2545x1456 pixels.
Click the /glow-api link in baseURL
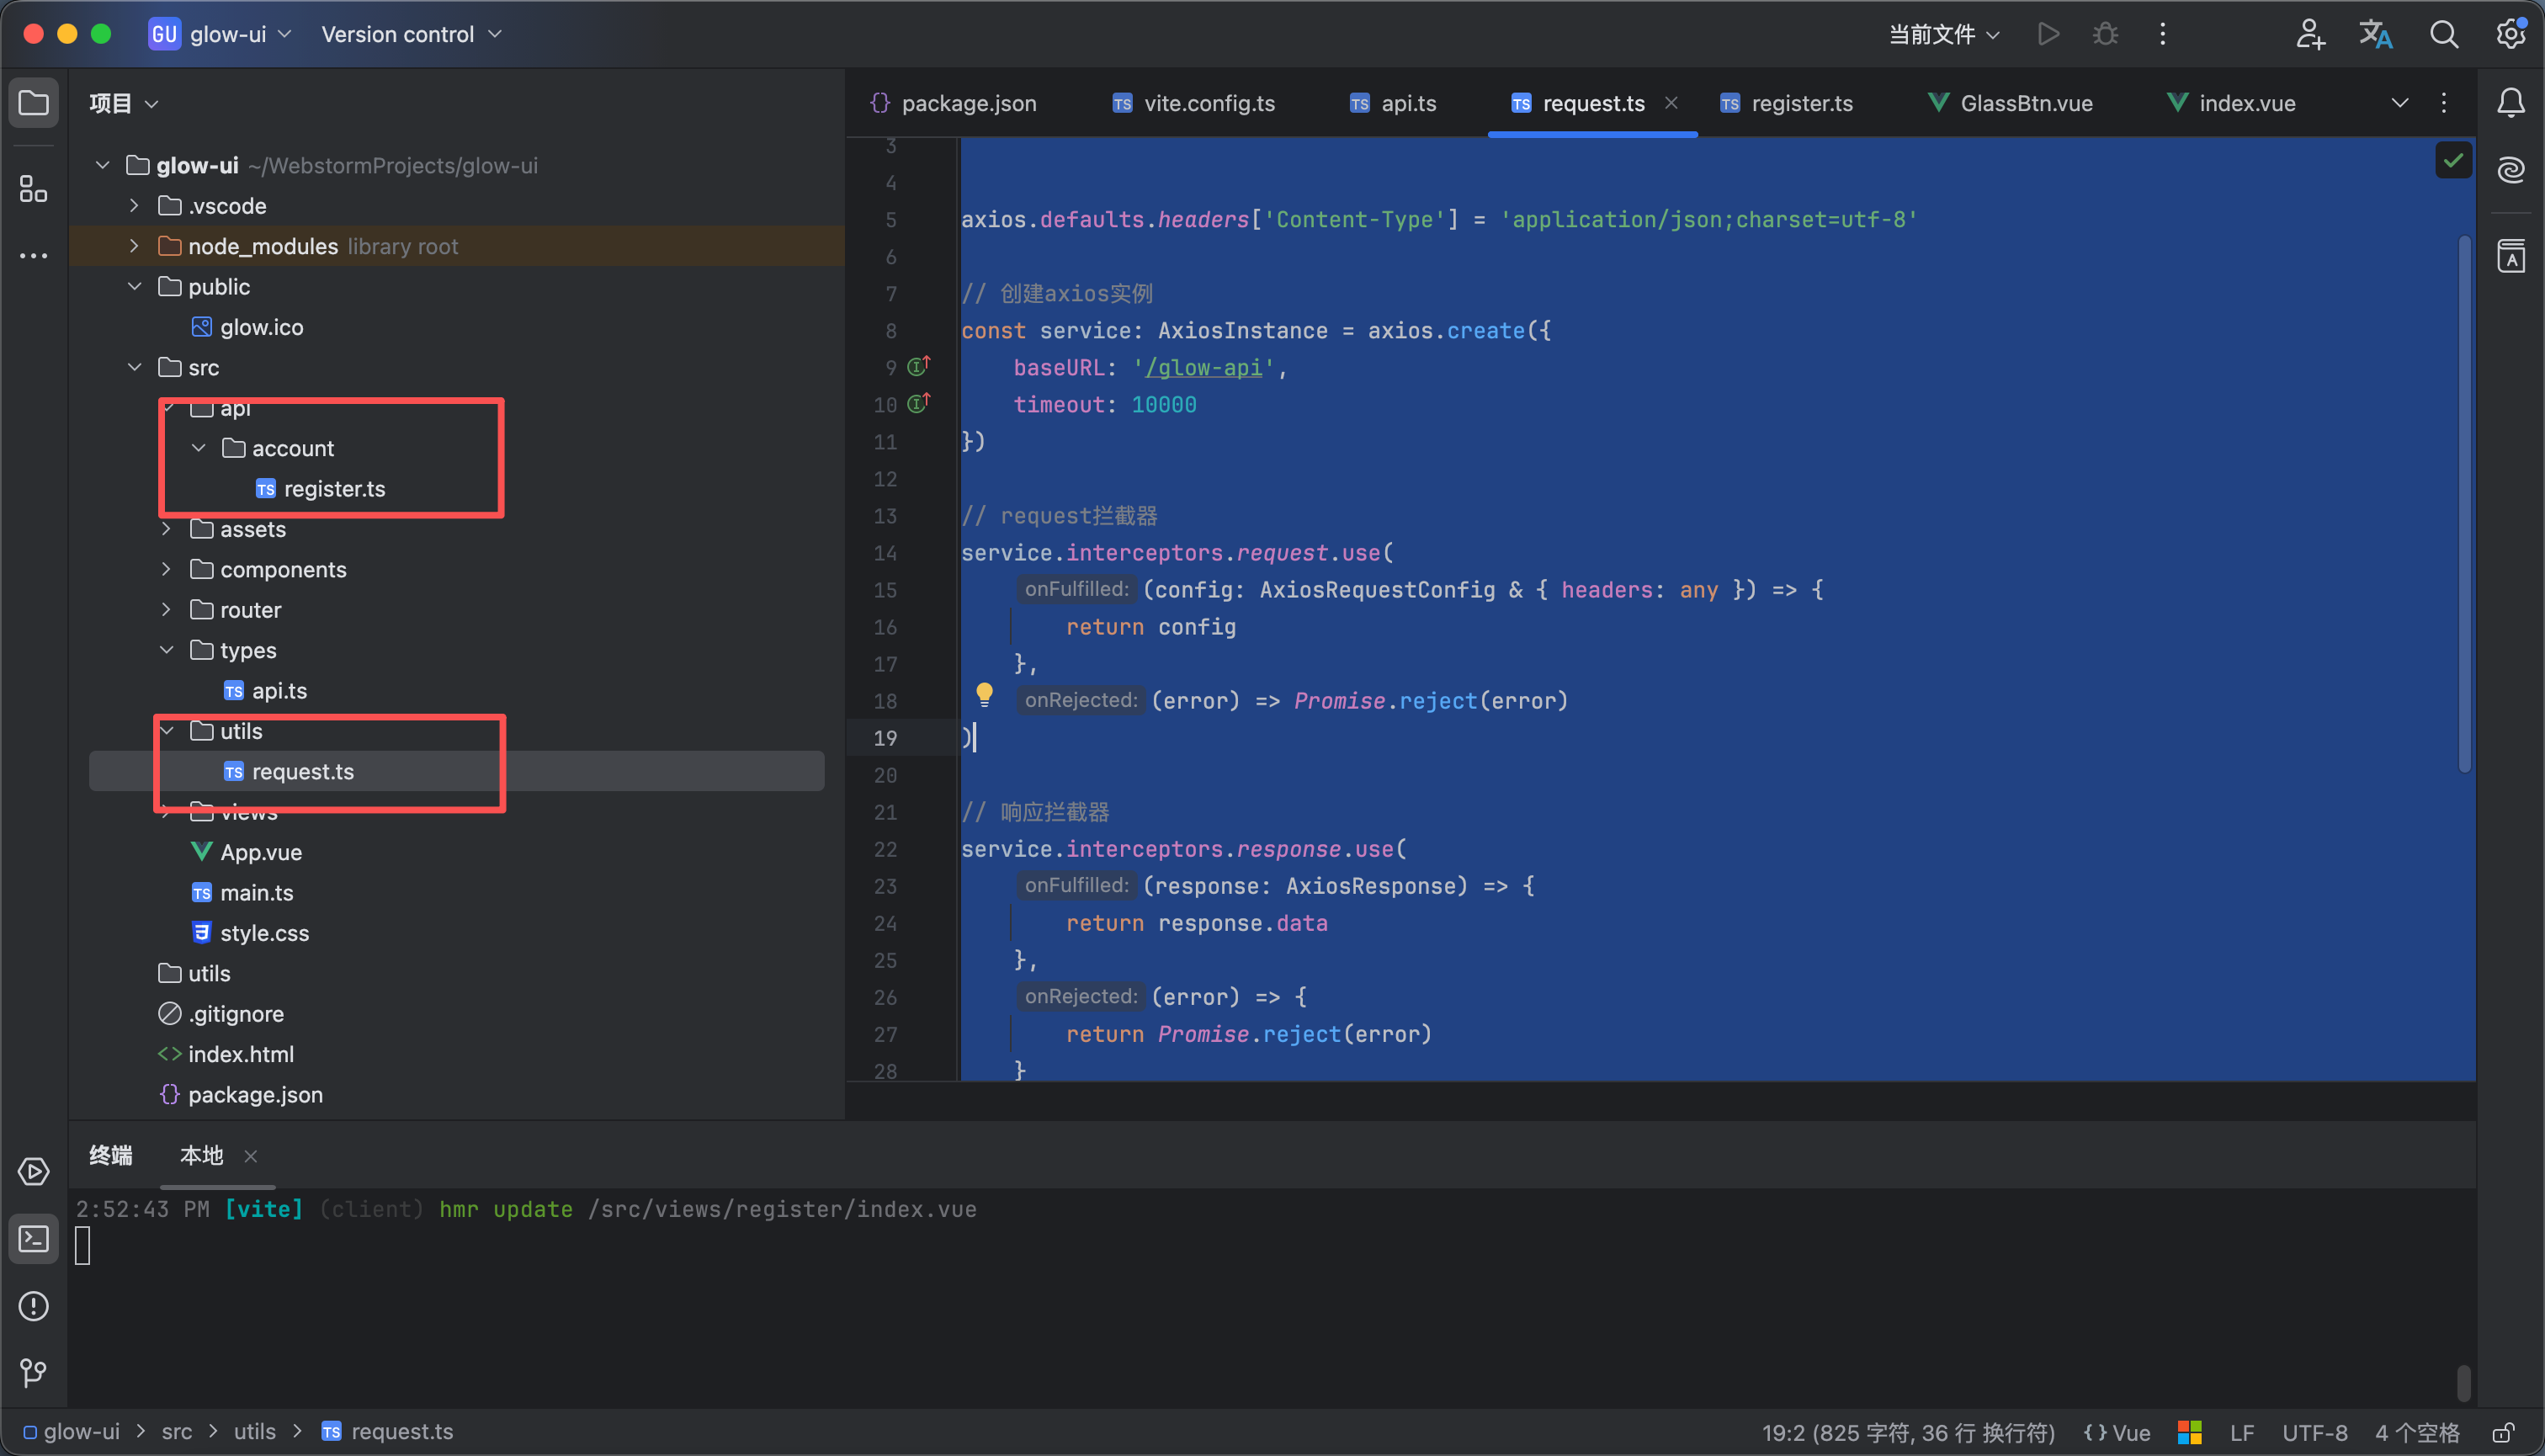click(x=1203, y=368)
